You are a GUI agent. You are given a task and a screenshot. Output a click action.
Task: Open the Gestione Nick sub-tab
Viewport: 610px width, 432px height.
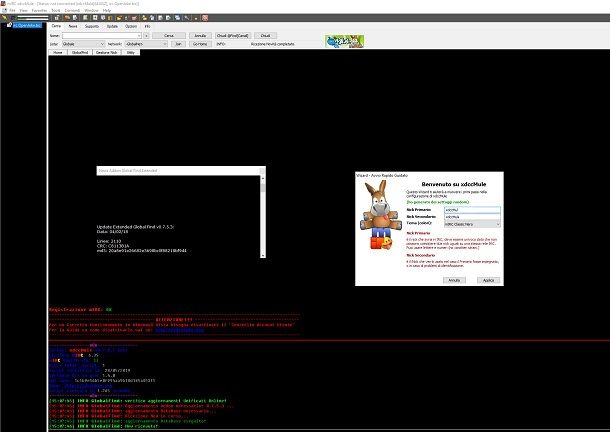[107, 52]
